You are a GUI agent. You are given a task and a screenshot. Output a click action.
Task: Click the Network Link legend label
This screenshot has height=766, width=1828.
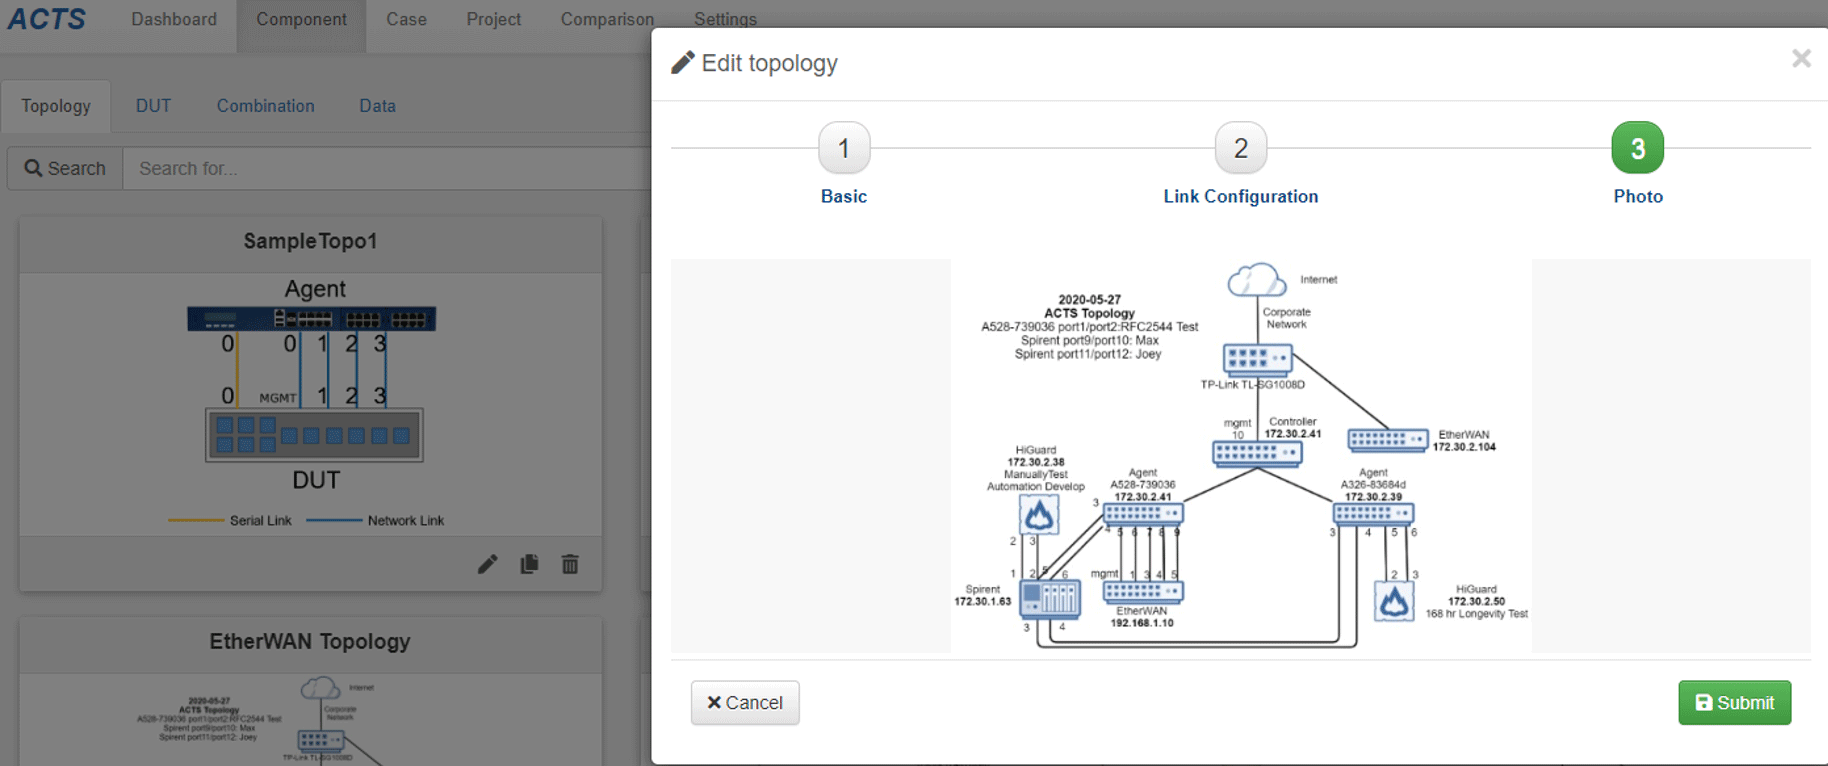pos(406,521)
